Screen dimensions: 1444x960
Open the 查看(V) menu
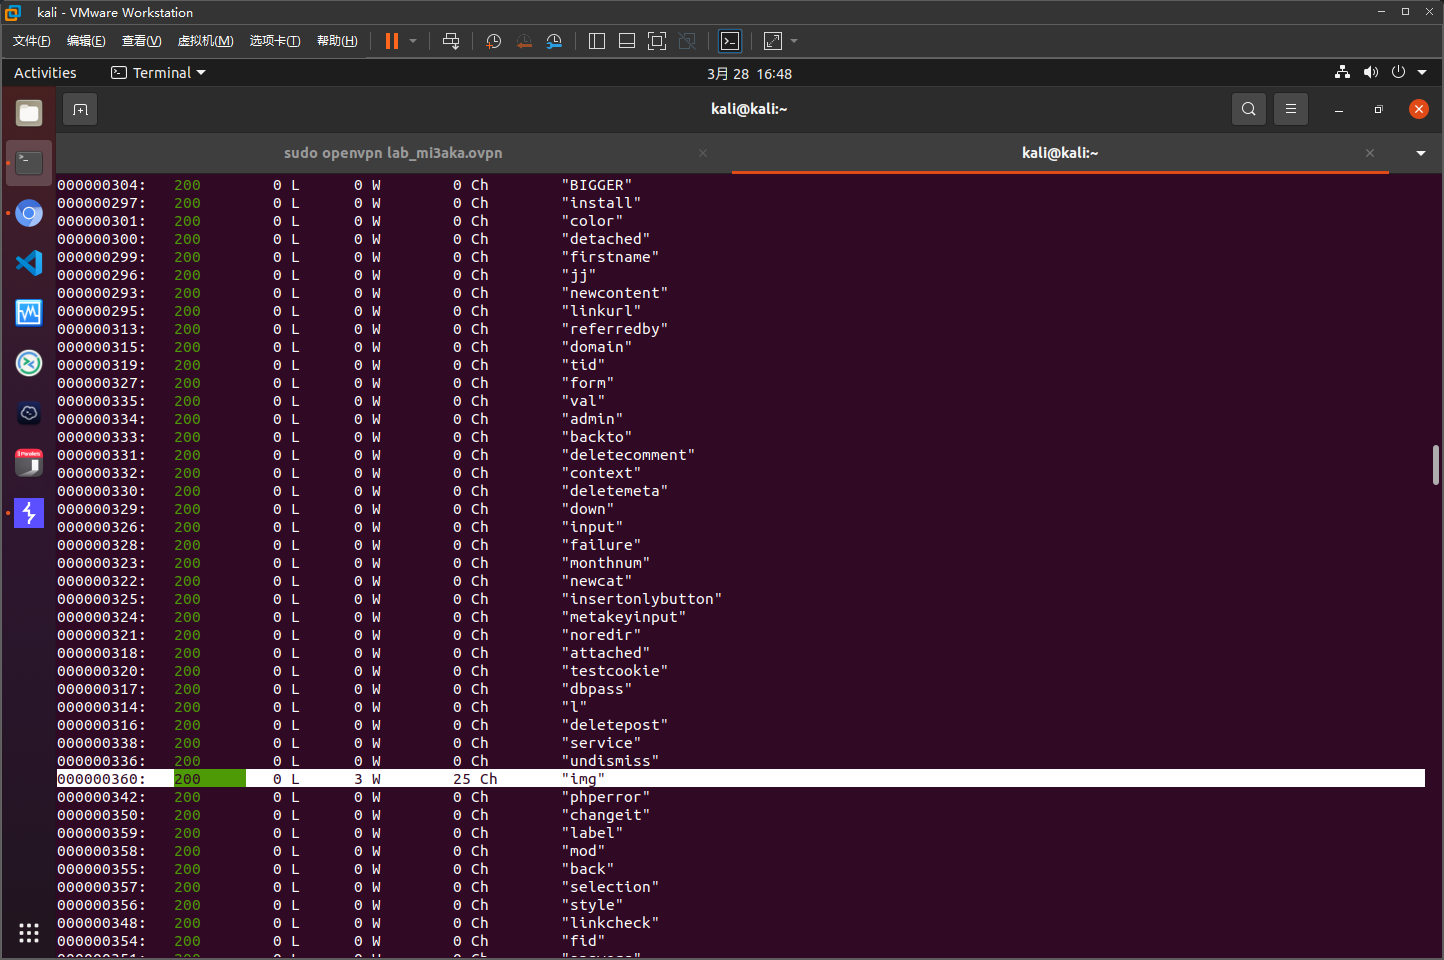(141, 41)
